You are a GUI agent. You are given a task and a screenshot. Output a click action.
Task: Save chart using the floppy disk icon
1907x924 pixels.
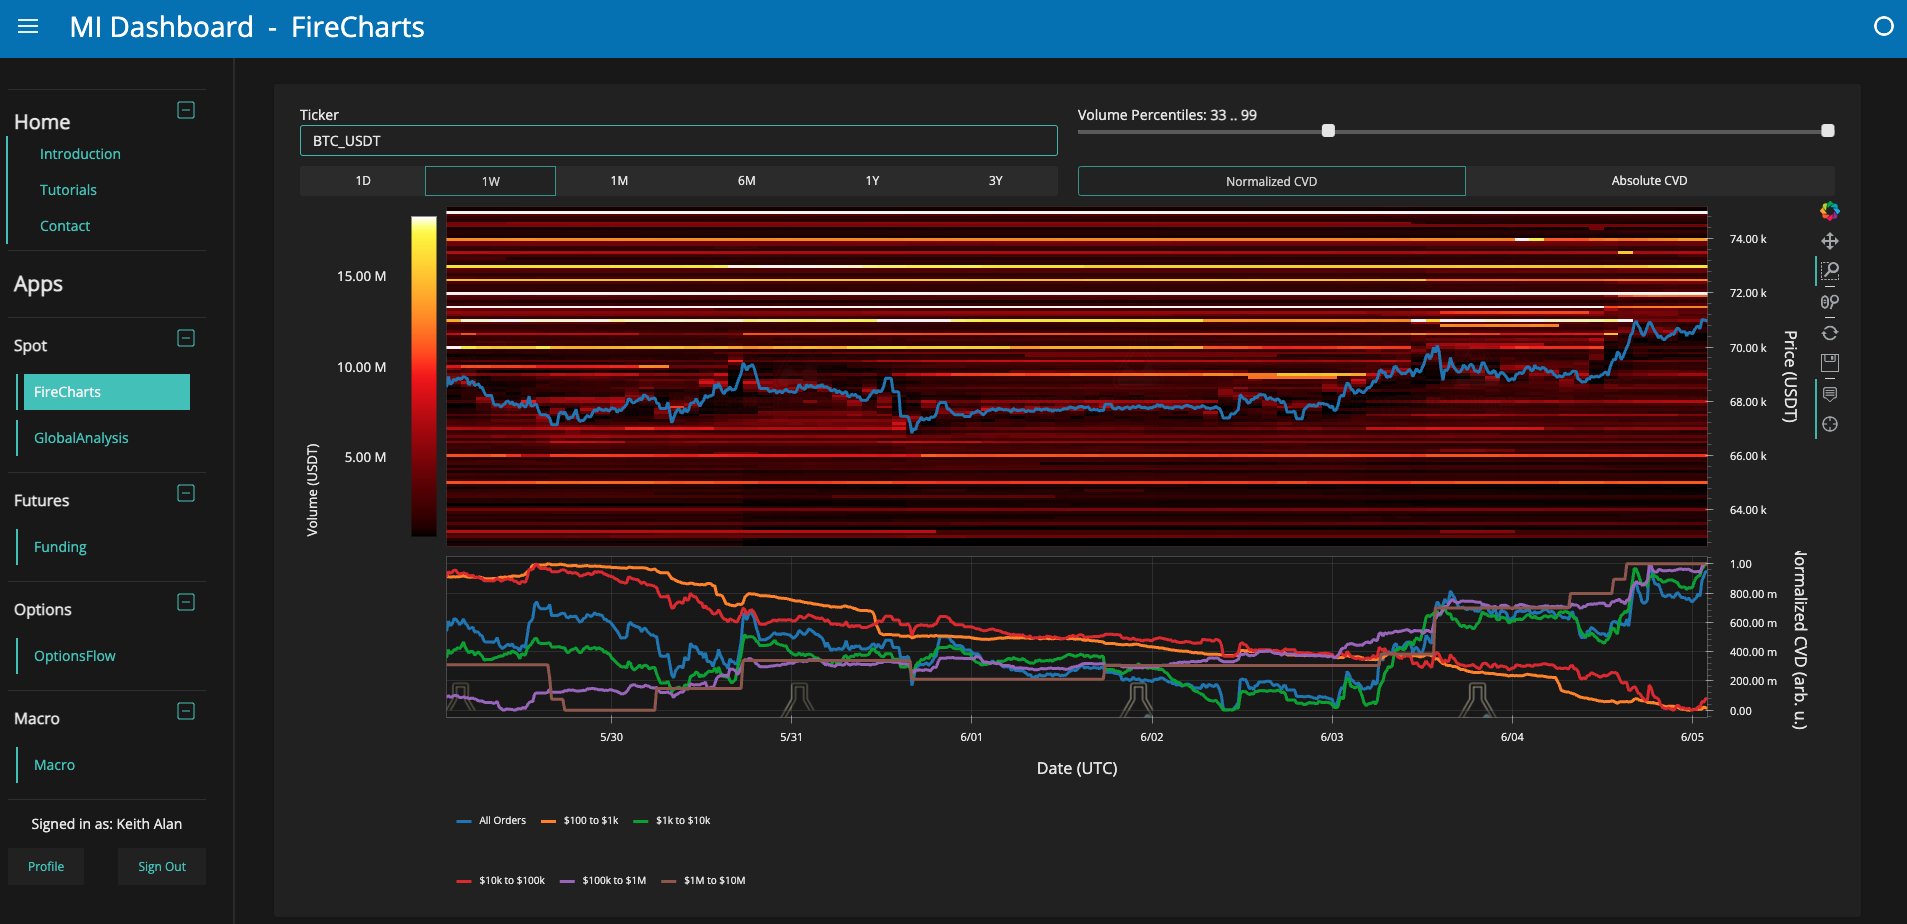(1829, 363)
